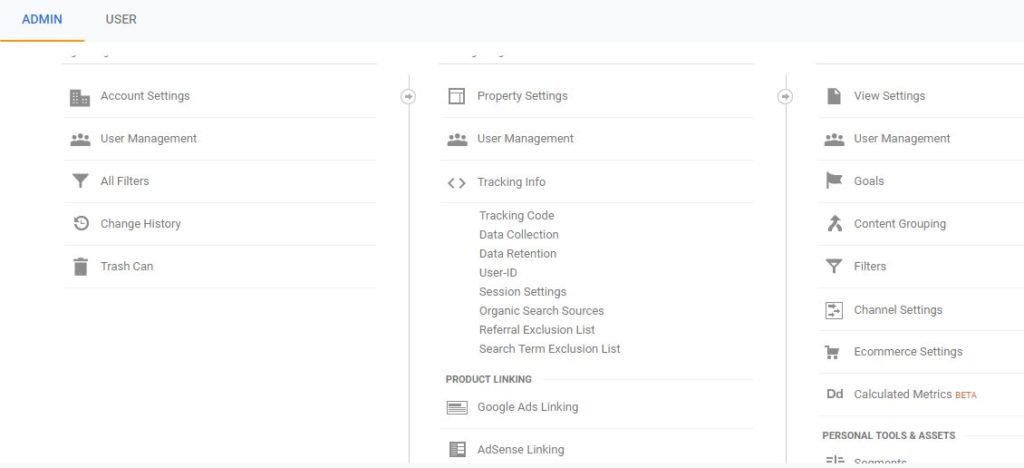1024x468 pixels.
Task: Click the Account Settings building icon
Action: click(x=80, y=97)
